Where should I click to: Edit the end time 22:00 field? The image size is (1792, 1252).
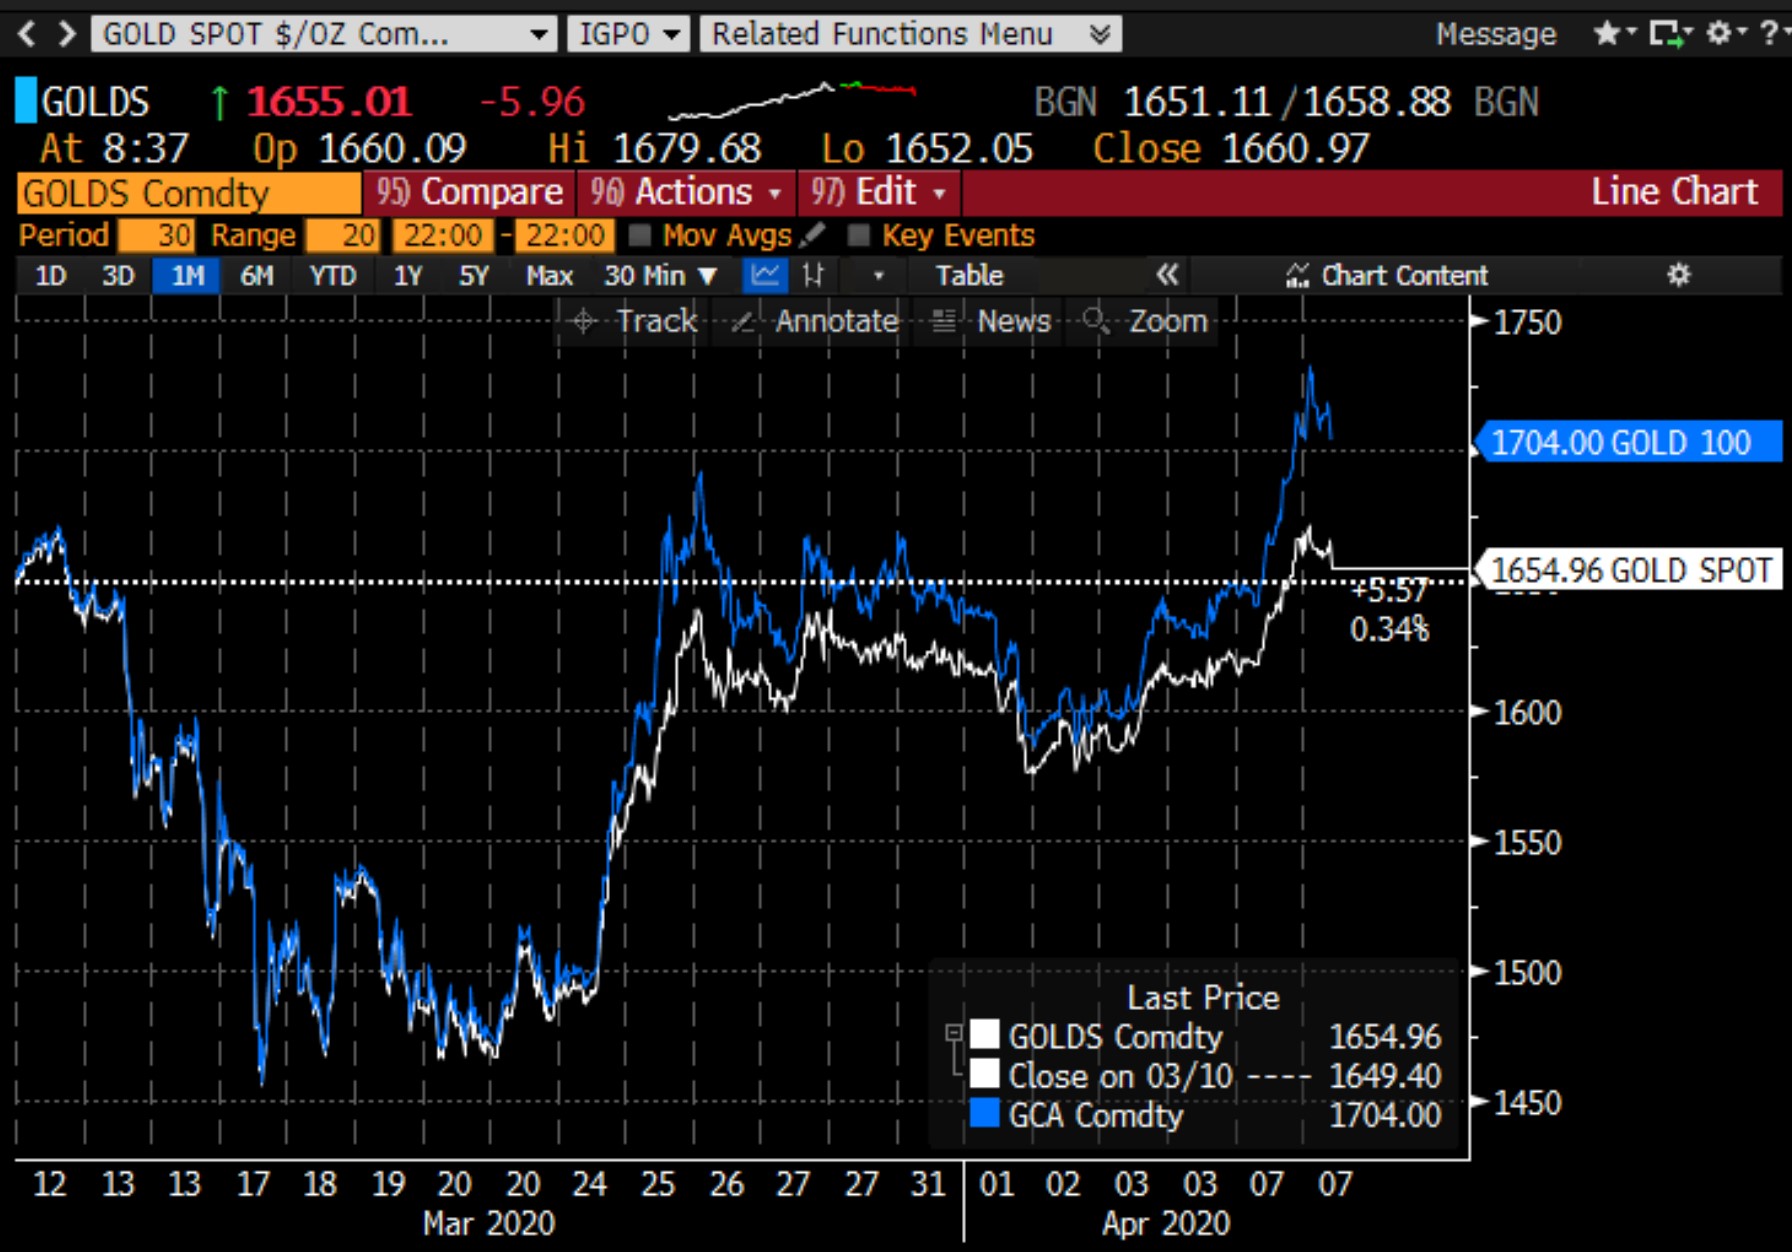(564, 236)
